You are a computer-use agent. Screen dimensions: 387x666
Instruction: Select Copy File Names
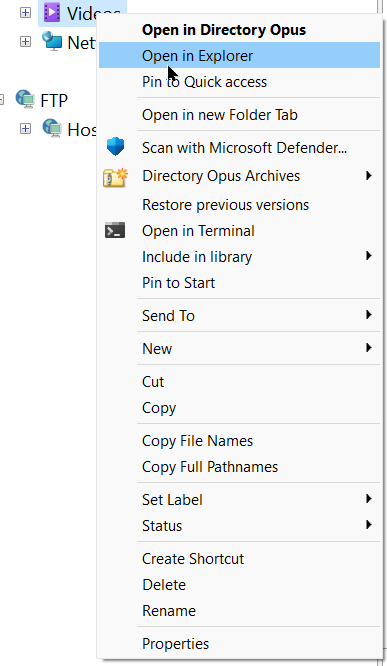[240, 440]
